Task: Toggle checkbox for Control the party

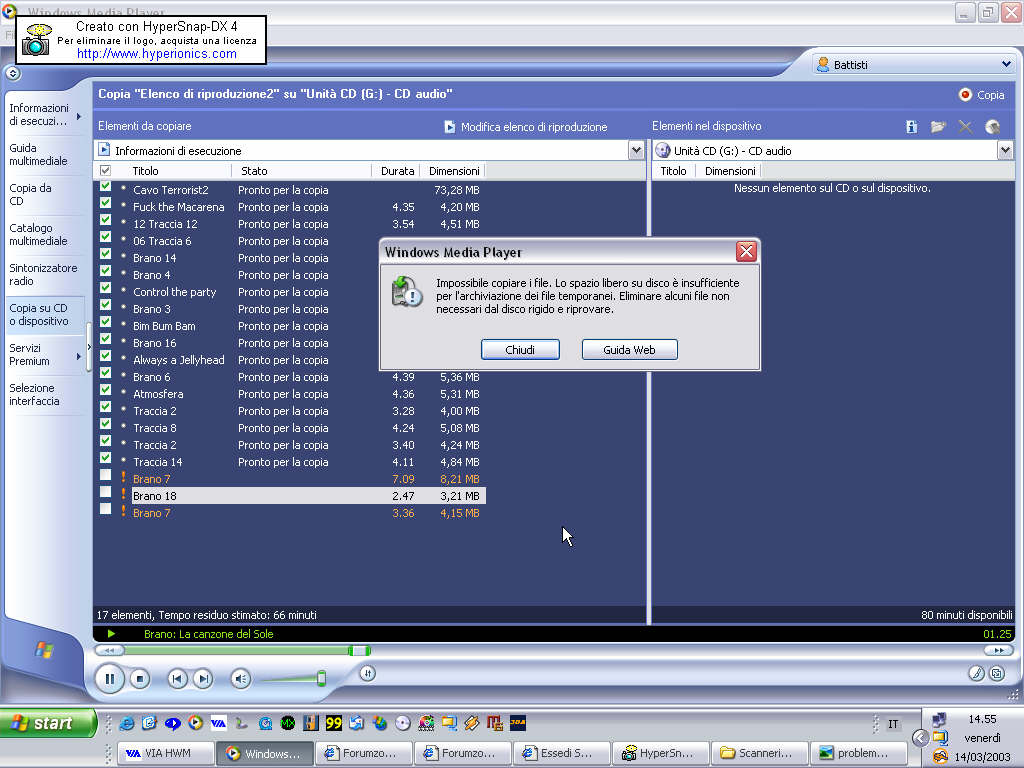Action: point(105,288)
